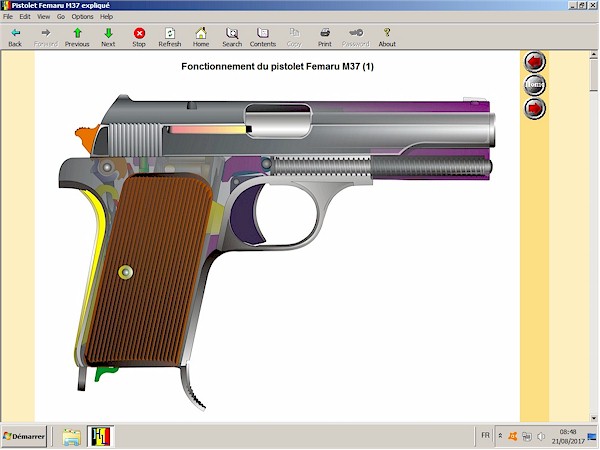The height and width of the screenshot is (450, 600).
Task: Click the network tray icon
Action: [527, 436]
